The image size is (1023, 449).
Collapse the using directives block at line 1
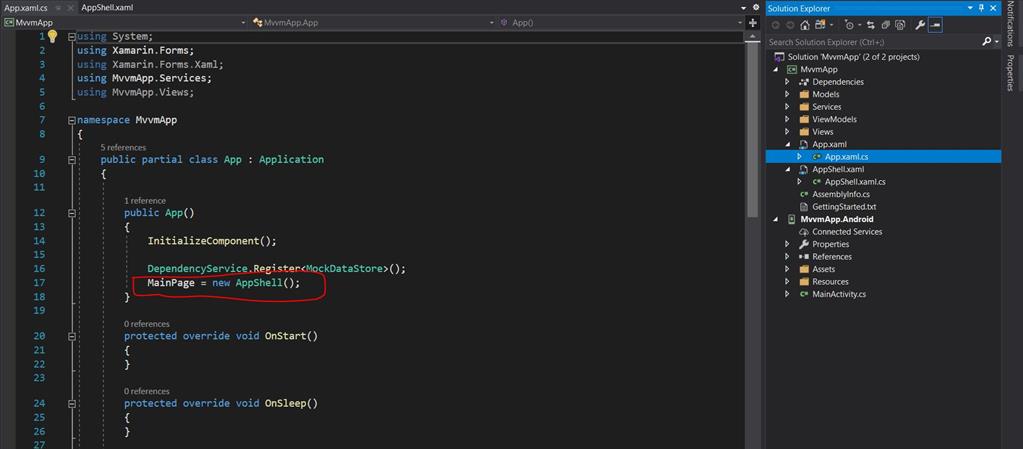[72, 37]
